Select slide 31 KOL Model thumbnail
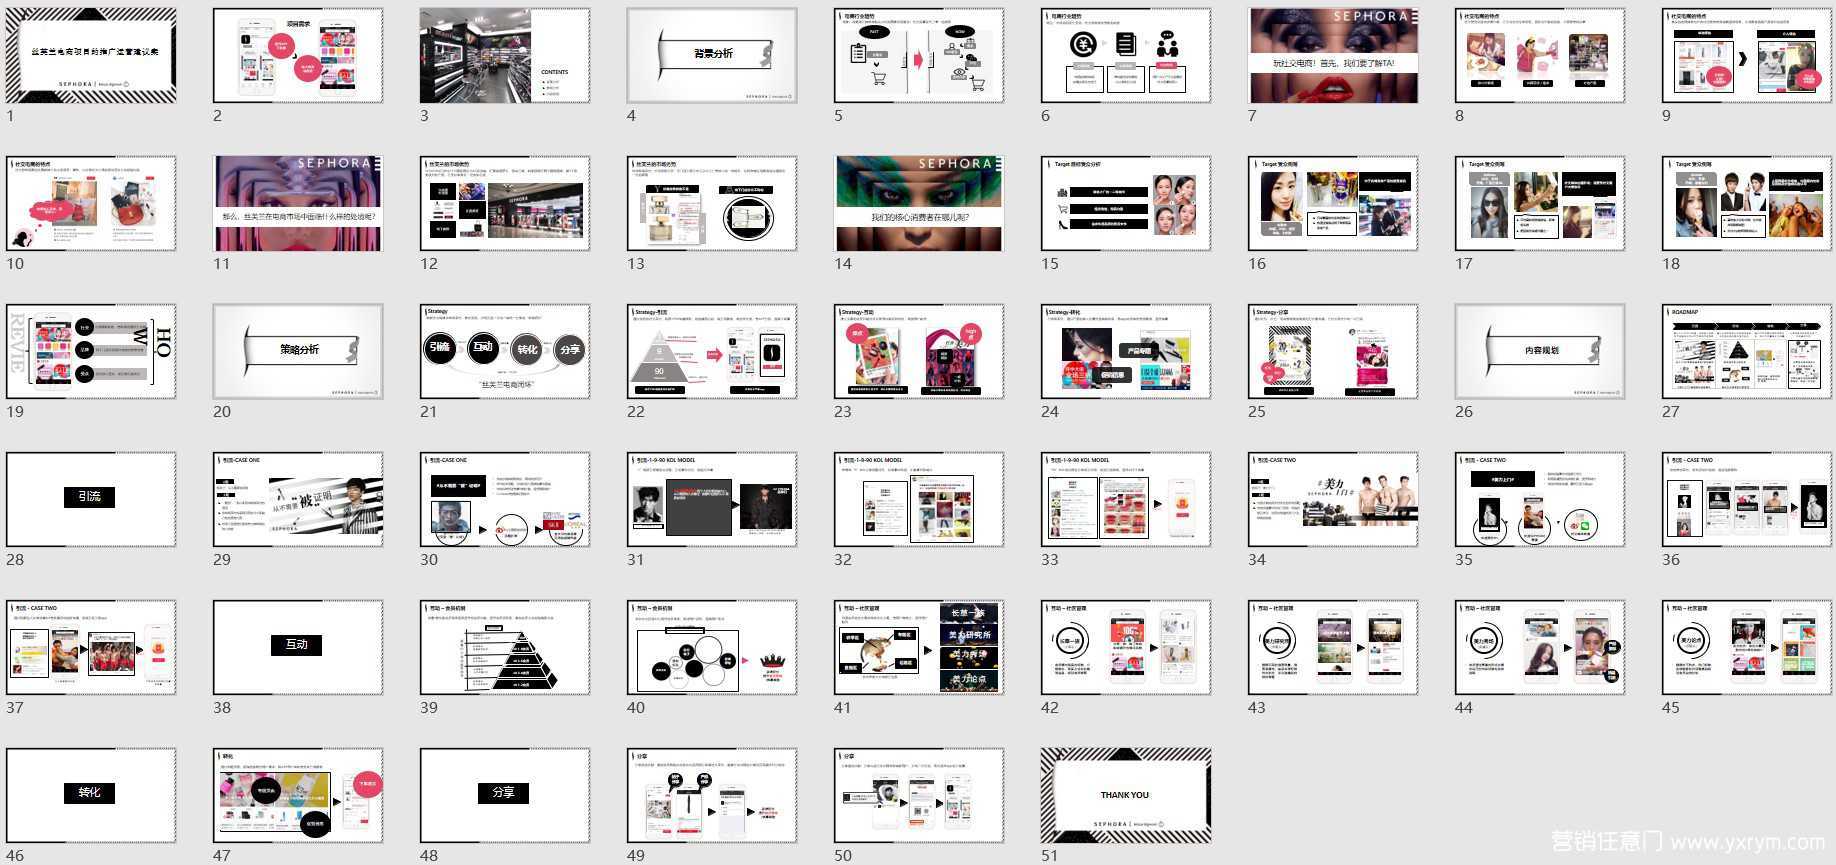The image size is (1836, 865). tap(712, 499)
